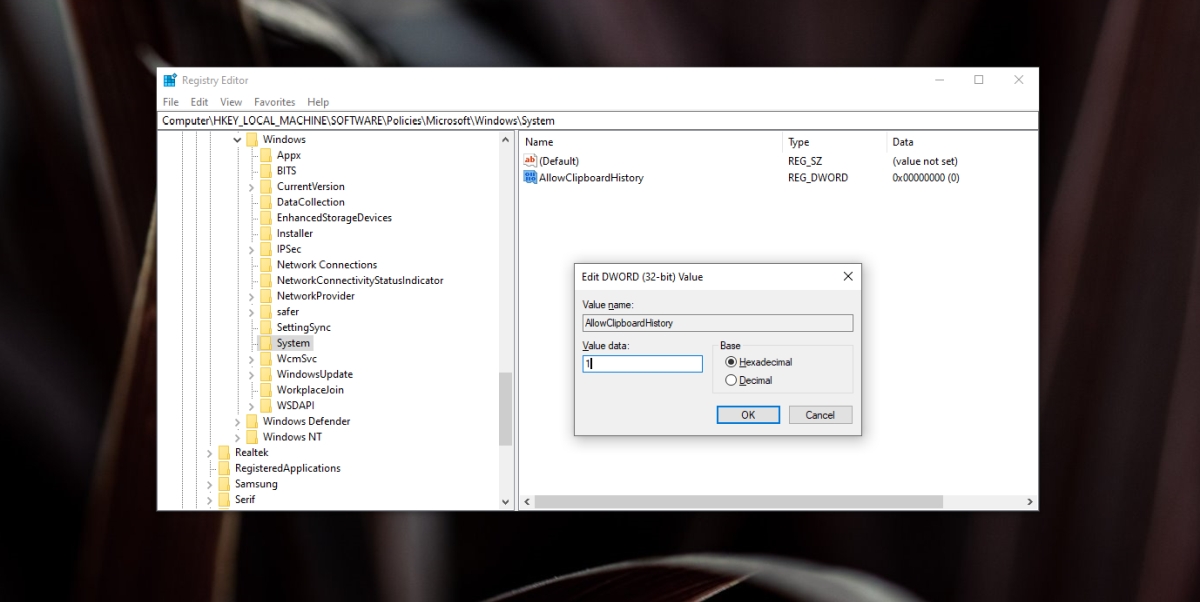Click the REG_DWORD icon beside AllowClipboardHistory
Screen dimensions: 1200x602
(x=530, y=177)
